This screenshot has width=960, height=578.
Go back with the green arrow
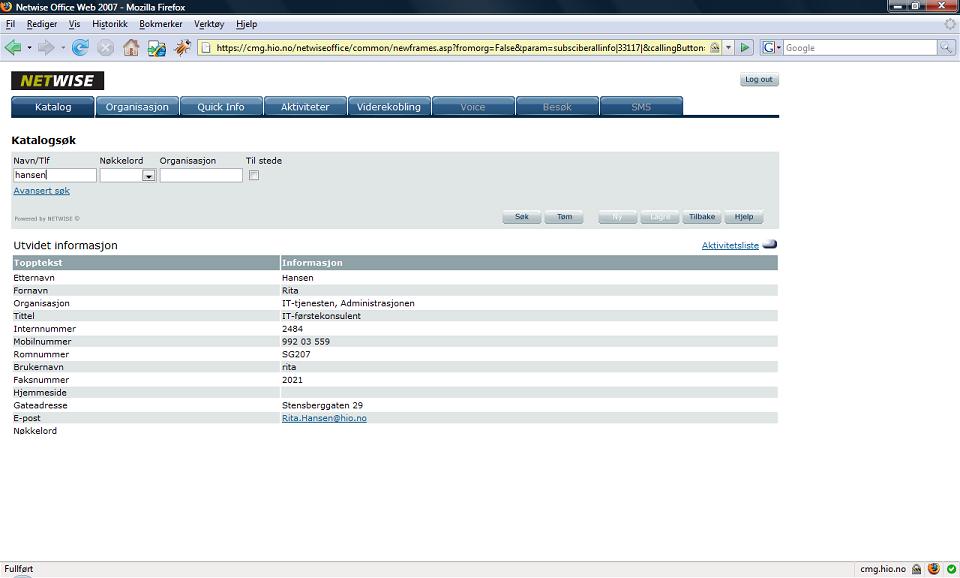12,47
